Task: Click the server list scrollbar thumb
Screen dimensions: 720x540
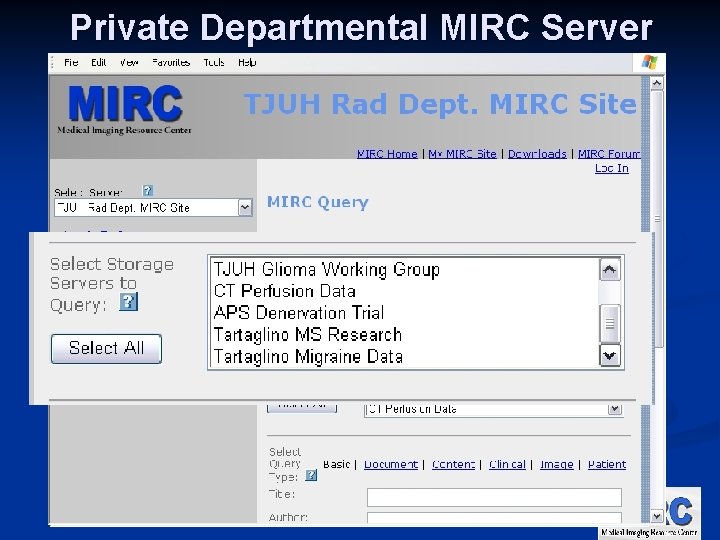Action: (x=610, y=324)
